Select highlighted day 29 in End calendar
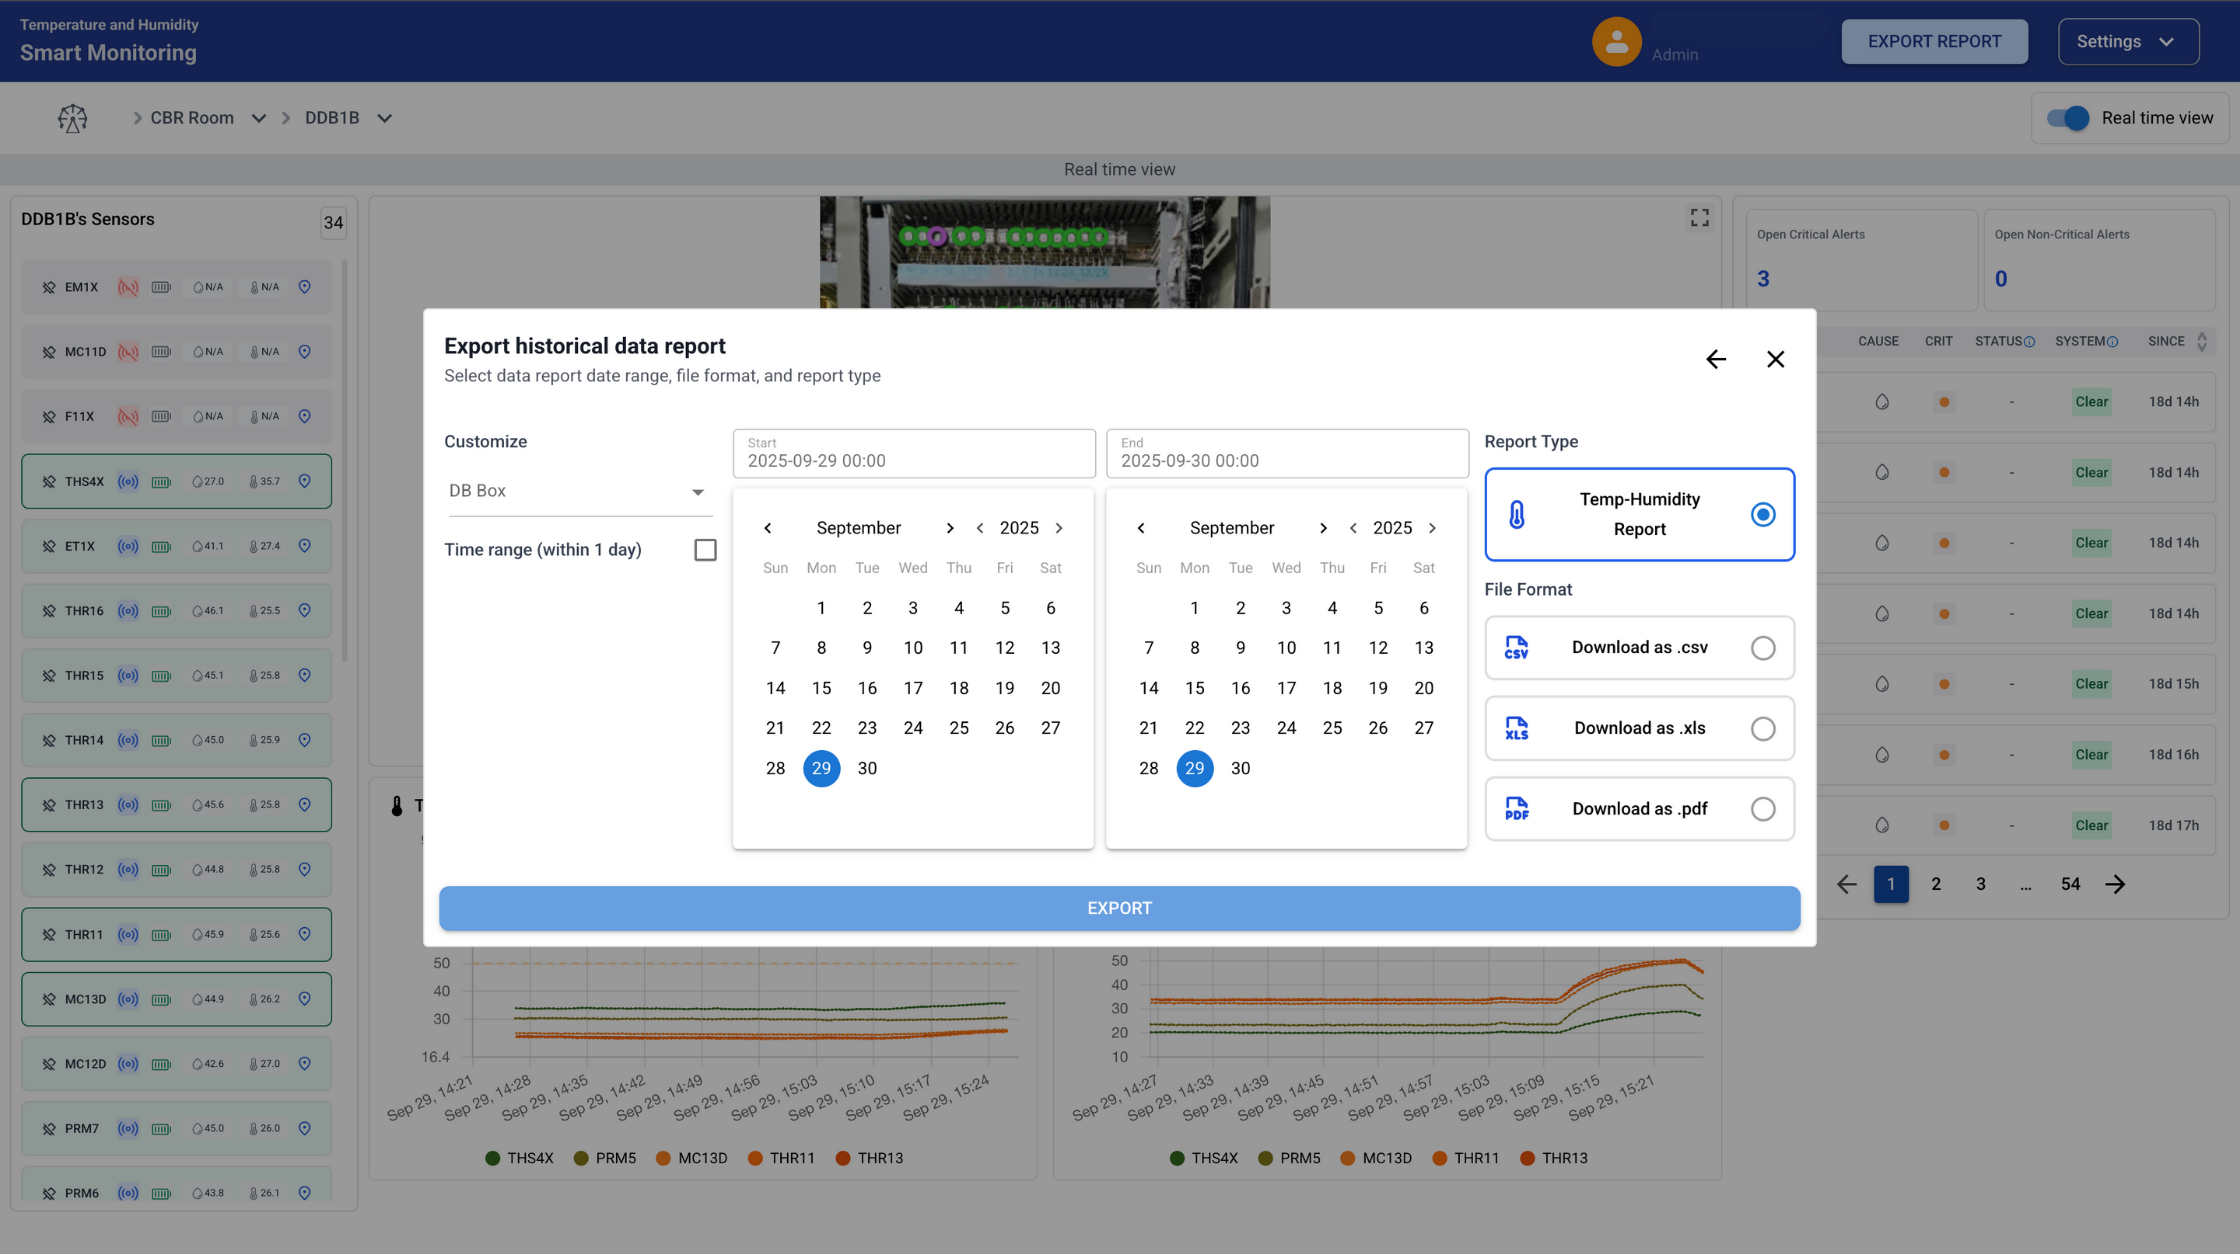Viewport: 2240px width, 1260px height. click(x=1194, y=768)
